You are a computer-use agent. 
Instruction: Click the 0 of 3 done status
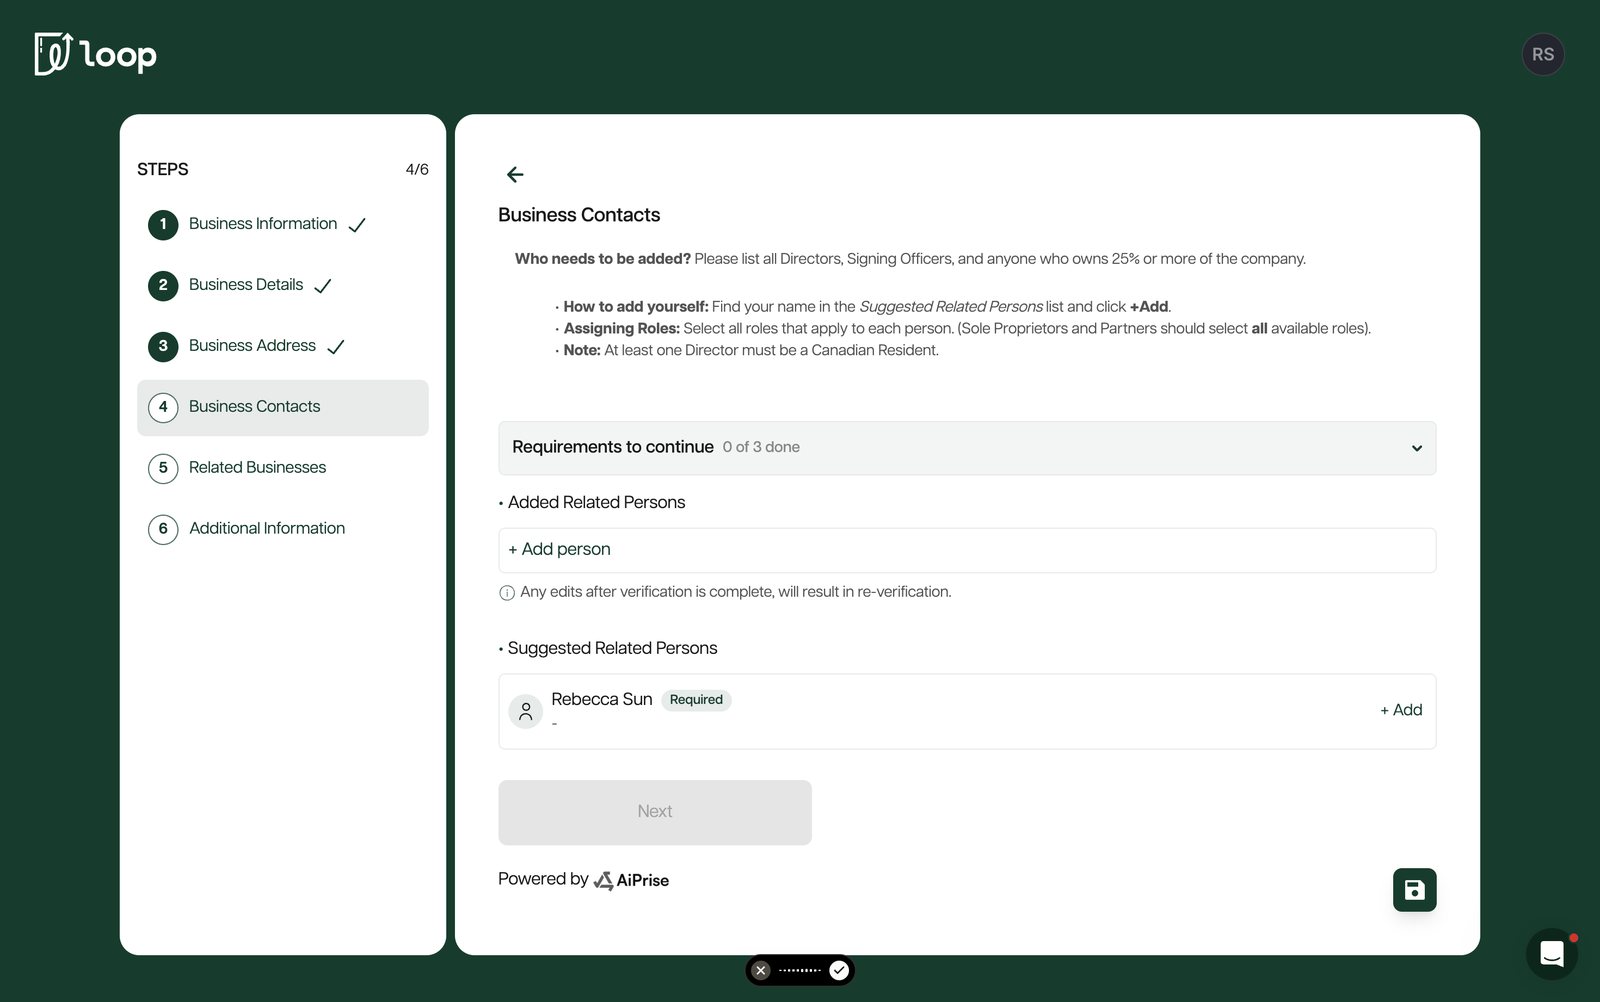[x=761, y=447]
